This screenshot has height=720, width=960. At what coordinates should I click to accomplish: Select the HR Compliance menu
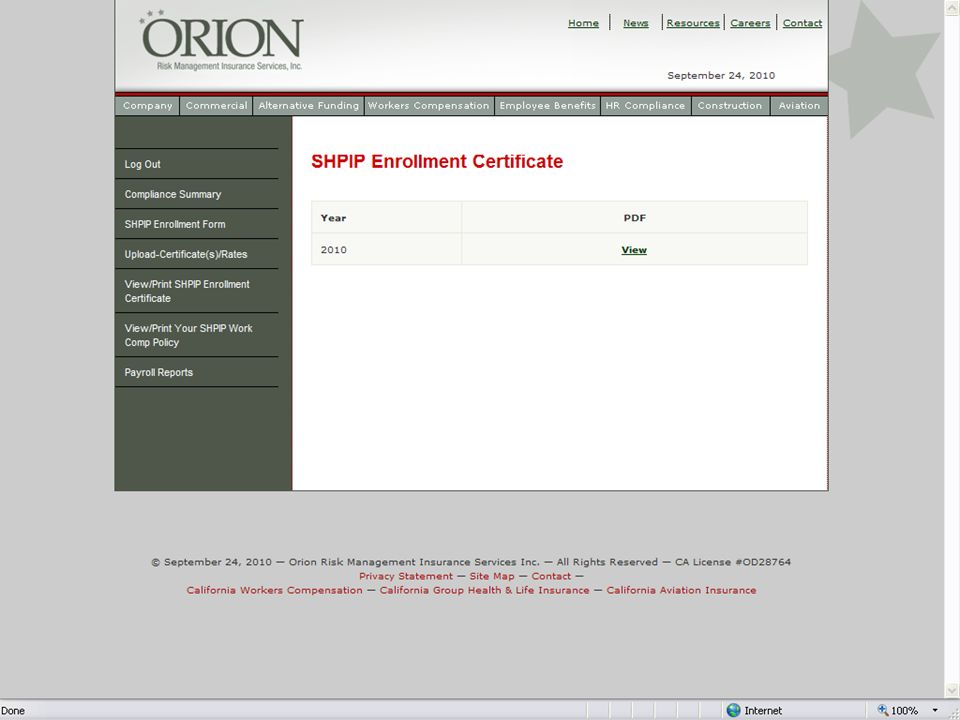[645, 106]
